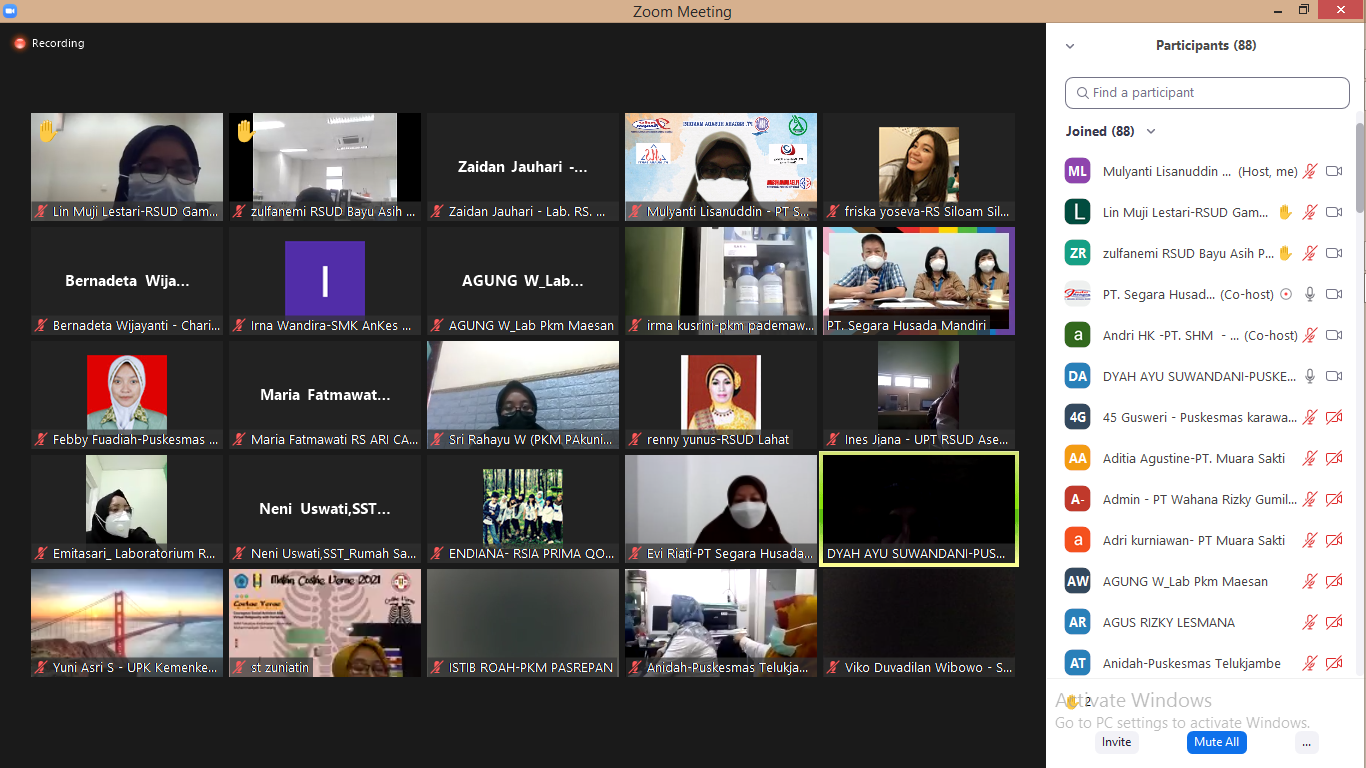Image resolution: width=1366 pixels, height=768 pixels.
Task: Toggle muted microphone for AGUS RIZKY LESMANA
Action: [1310, 622]
